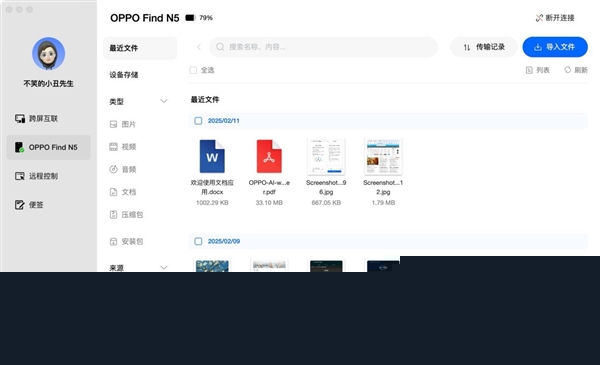Check the 全选 select-all checkbox

(x=193, y=70)
